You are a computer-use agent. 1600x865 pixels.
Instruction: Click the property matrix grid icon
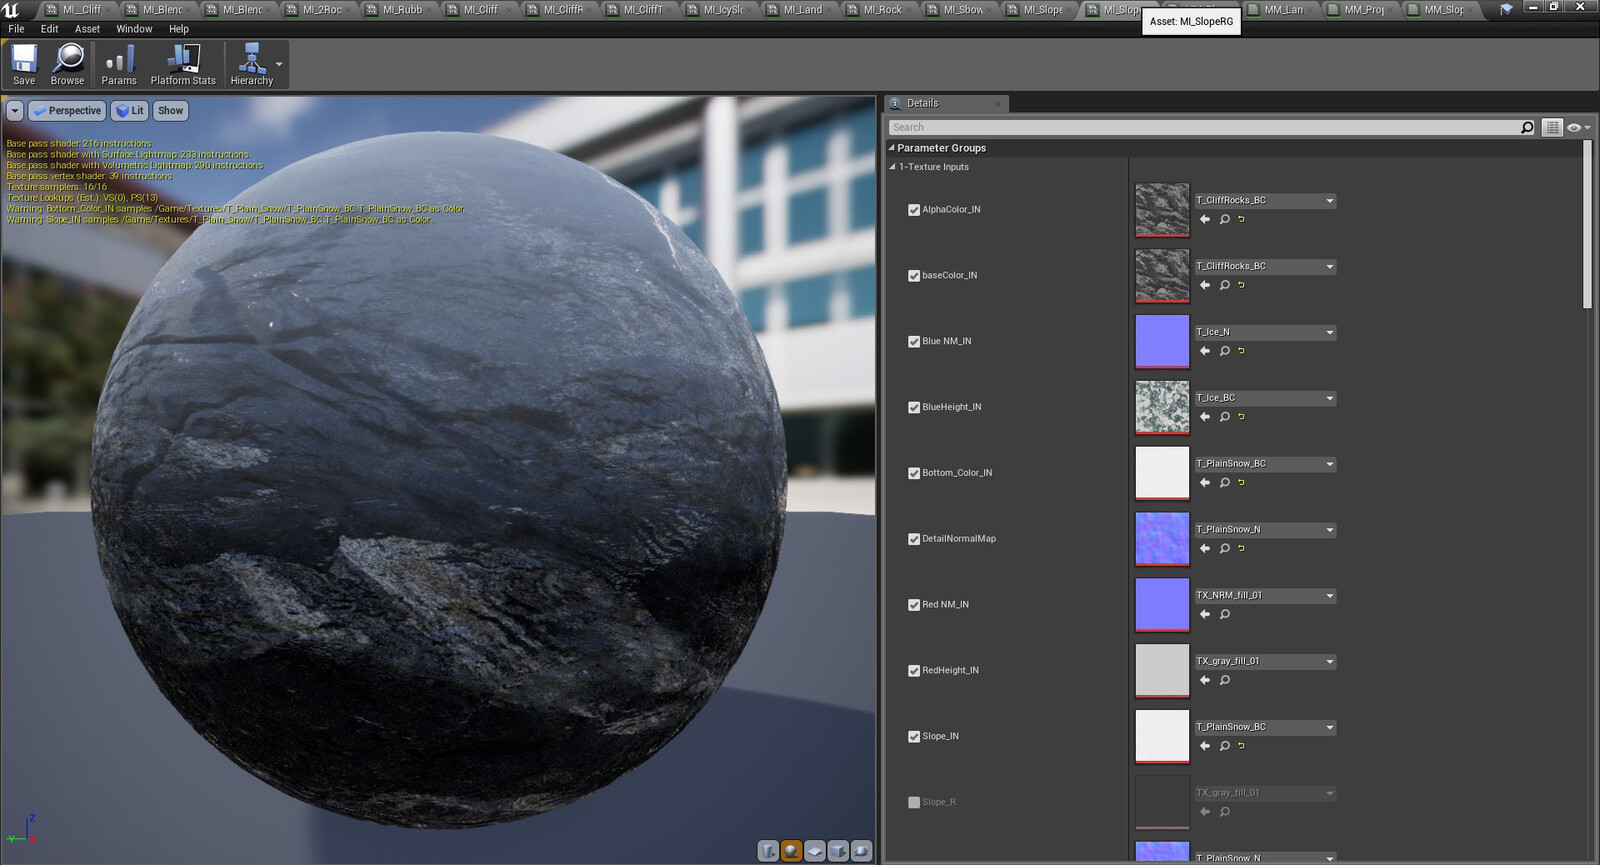(x=1552, y=127)
